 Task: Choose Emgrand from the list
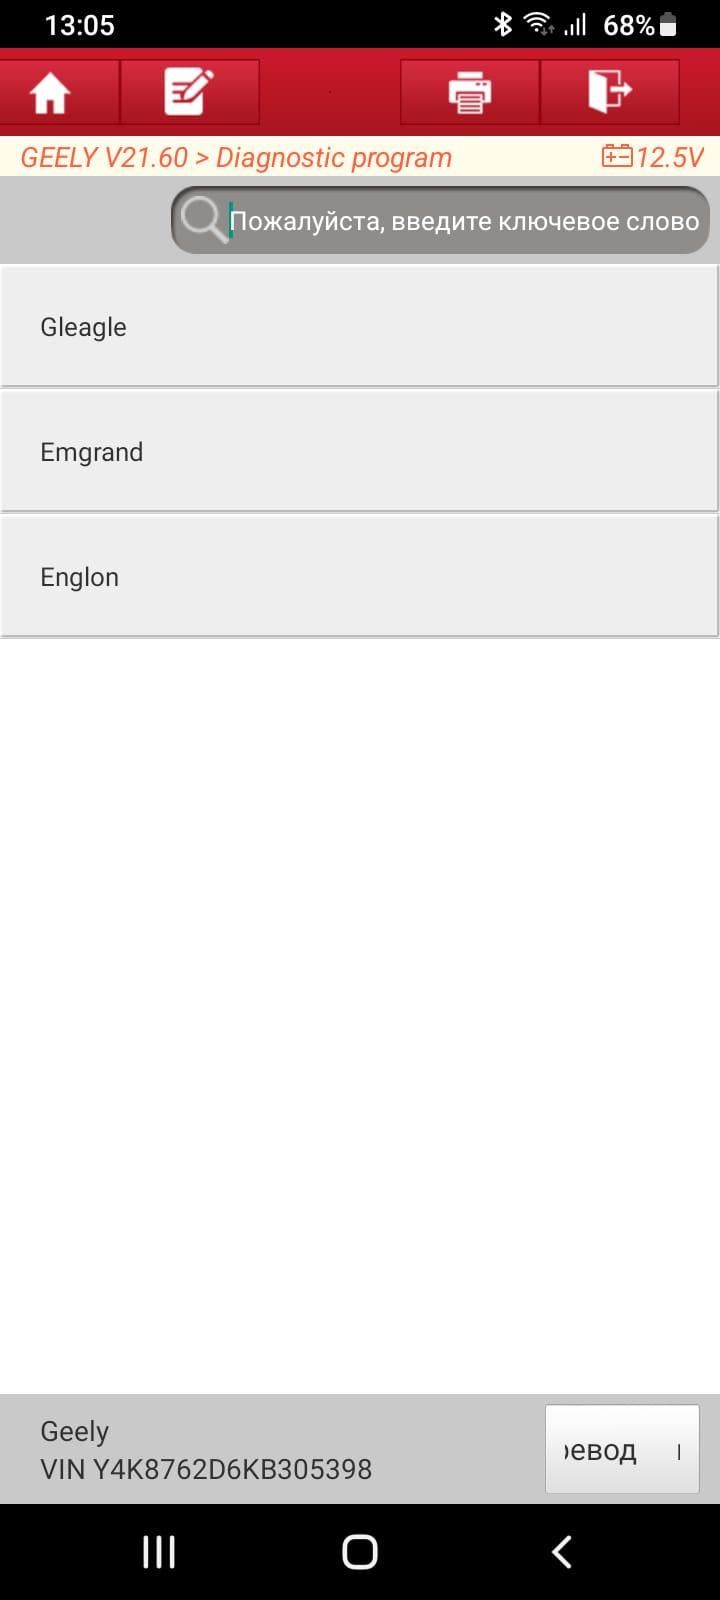[359, 452]
